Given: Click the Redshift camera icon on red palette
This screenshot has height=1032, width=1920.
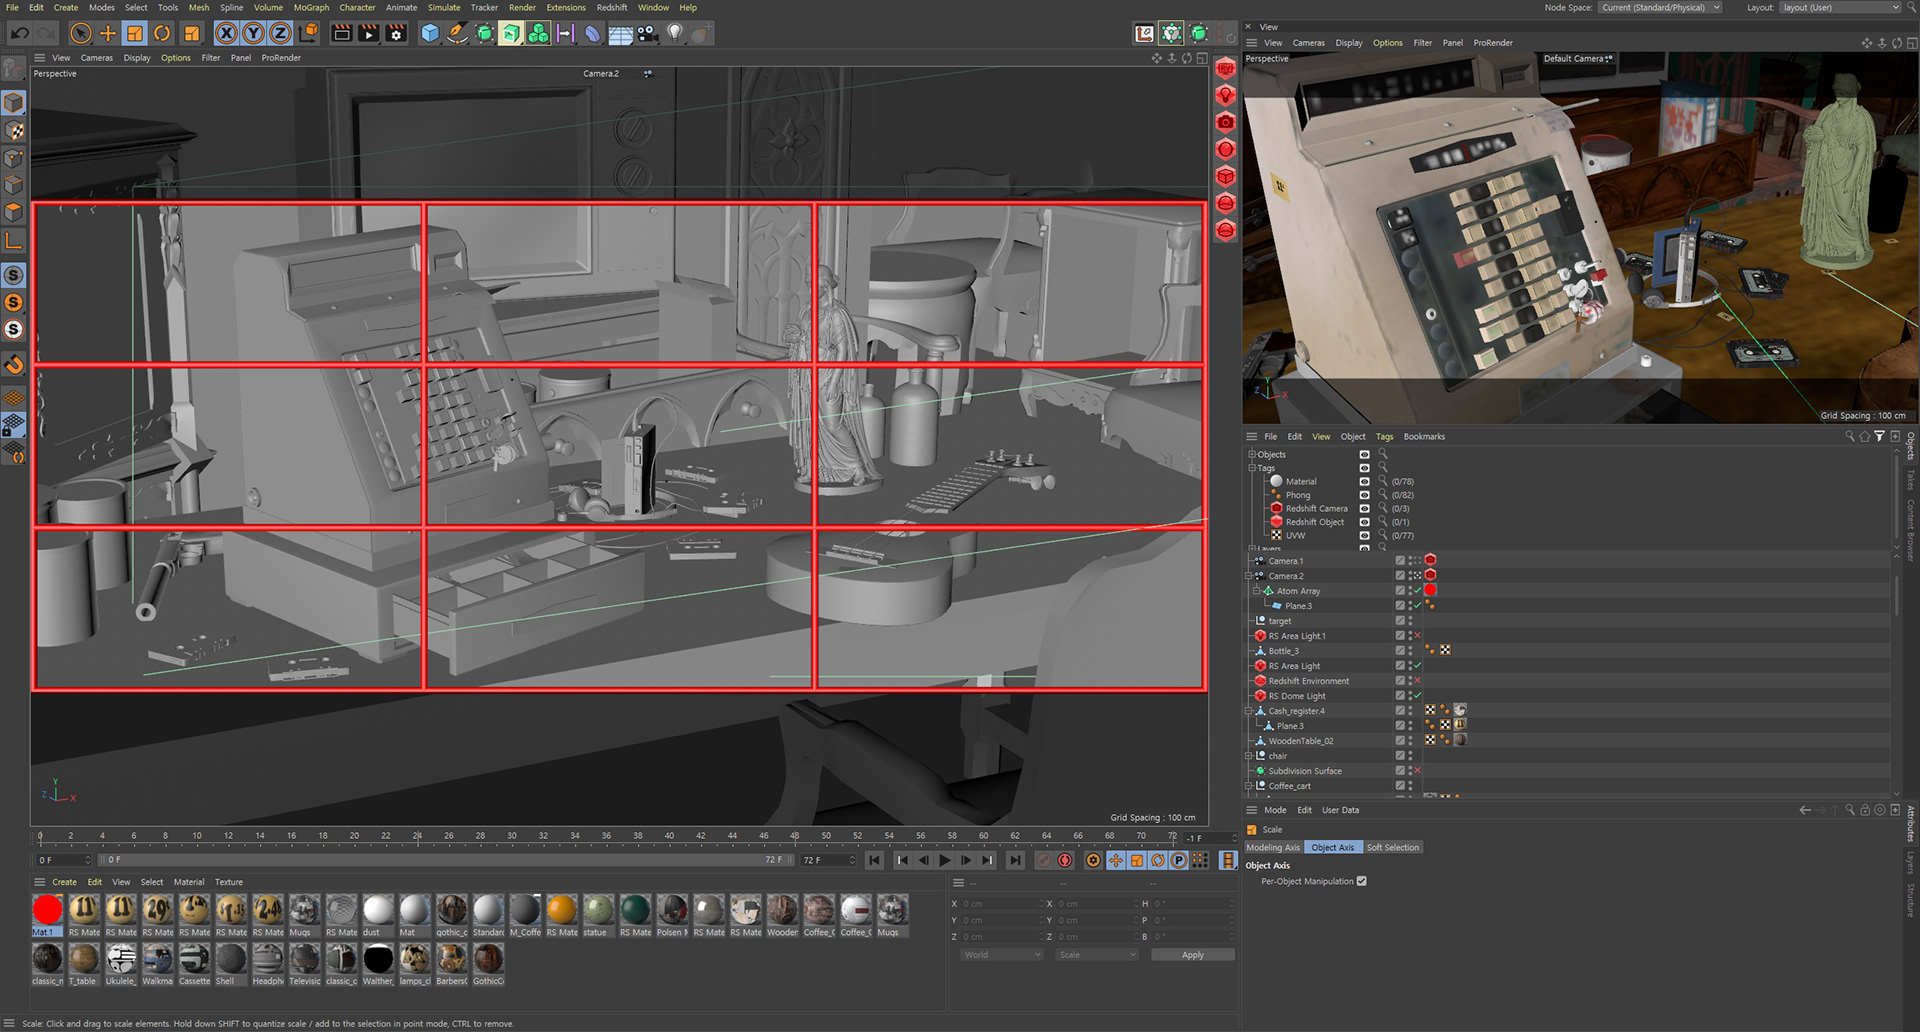Looking at the screenshot, I should pos(1226,122).
